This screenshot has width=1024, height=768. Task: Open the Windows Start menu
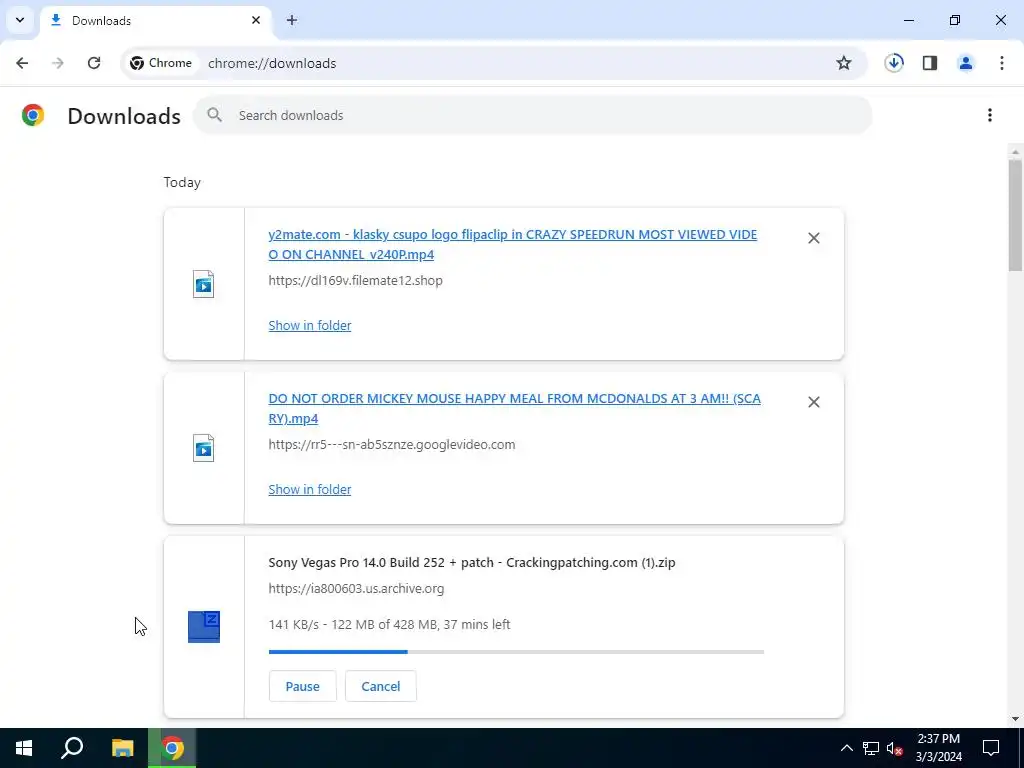point(24,748)
